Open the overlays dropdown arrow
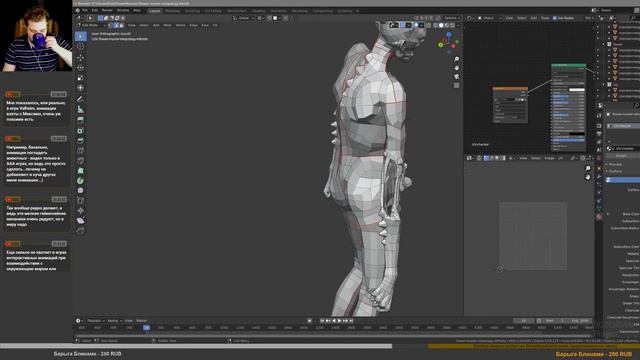 click(422, 25)
